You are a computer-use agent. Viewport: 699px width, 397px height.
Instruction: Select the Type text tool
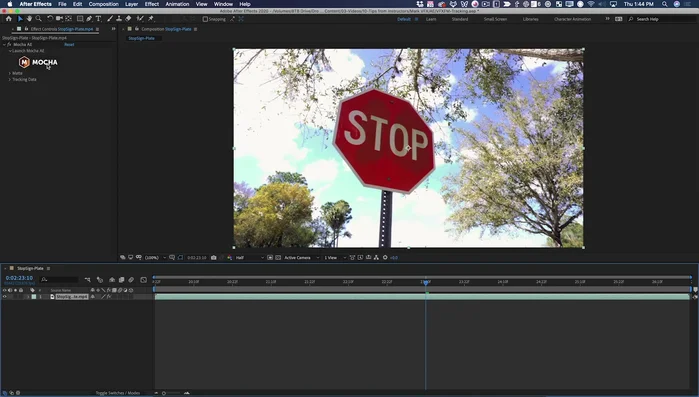(x=98, y=19)
